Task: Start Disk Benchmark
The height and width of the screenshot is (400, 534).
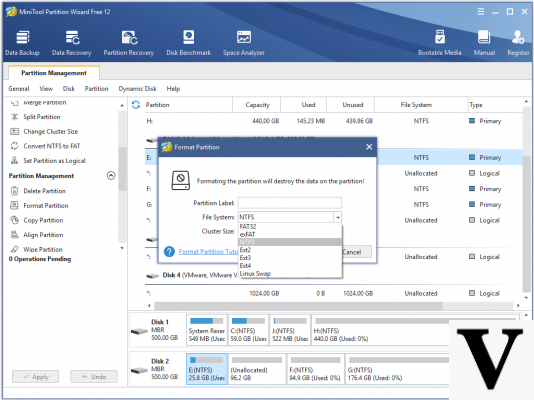Action: (189, 43)
